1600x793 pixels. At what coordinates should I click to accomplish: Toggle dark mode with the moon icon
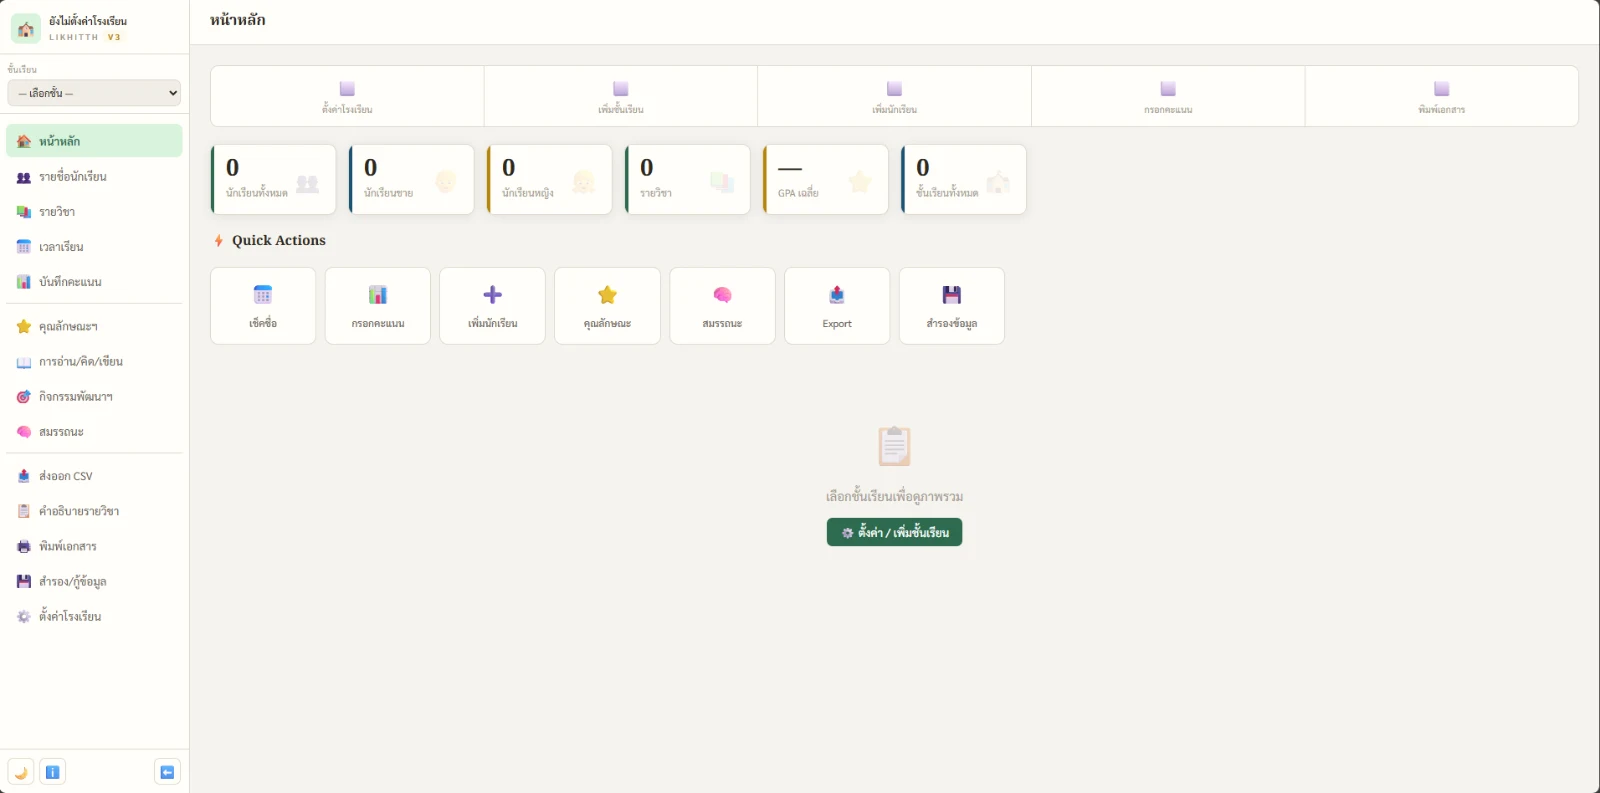coord(21,772)
